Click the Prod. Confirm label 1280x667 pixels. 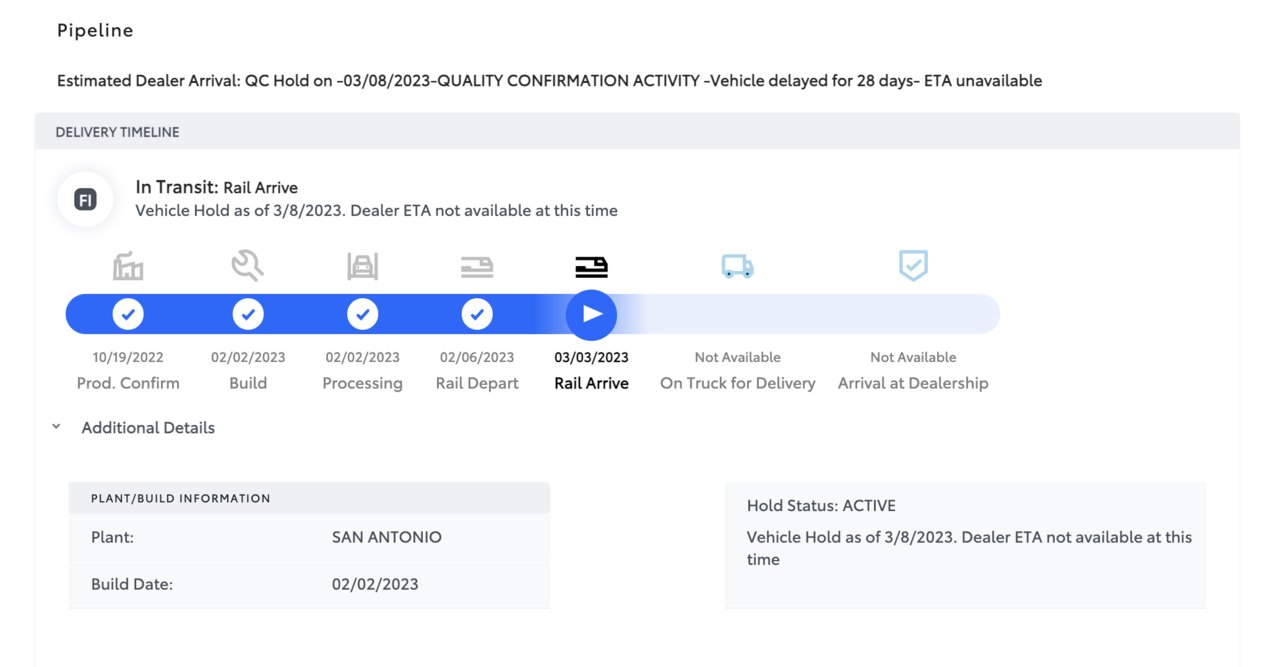pos(128,383)
